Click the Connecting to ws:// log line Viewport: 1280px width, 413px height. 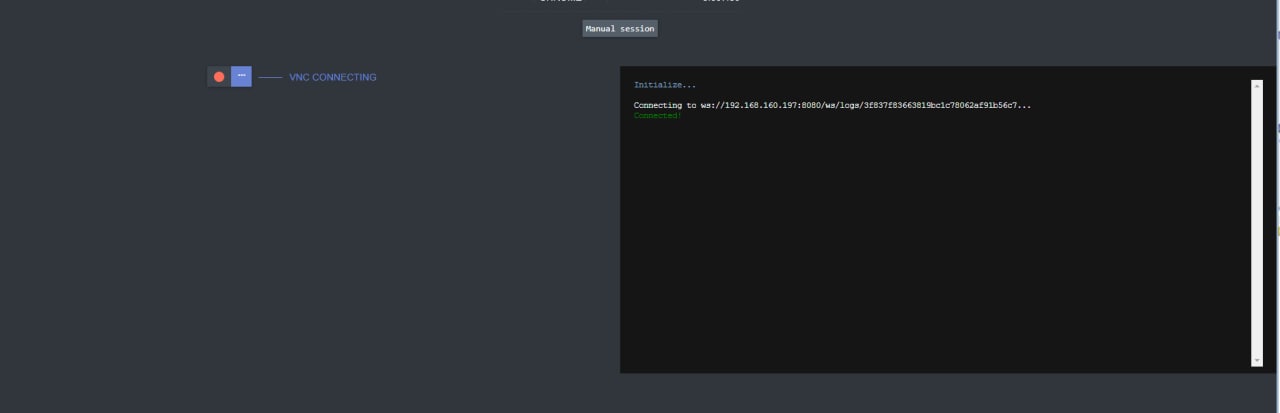coord(832,105)
